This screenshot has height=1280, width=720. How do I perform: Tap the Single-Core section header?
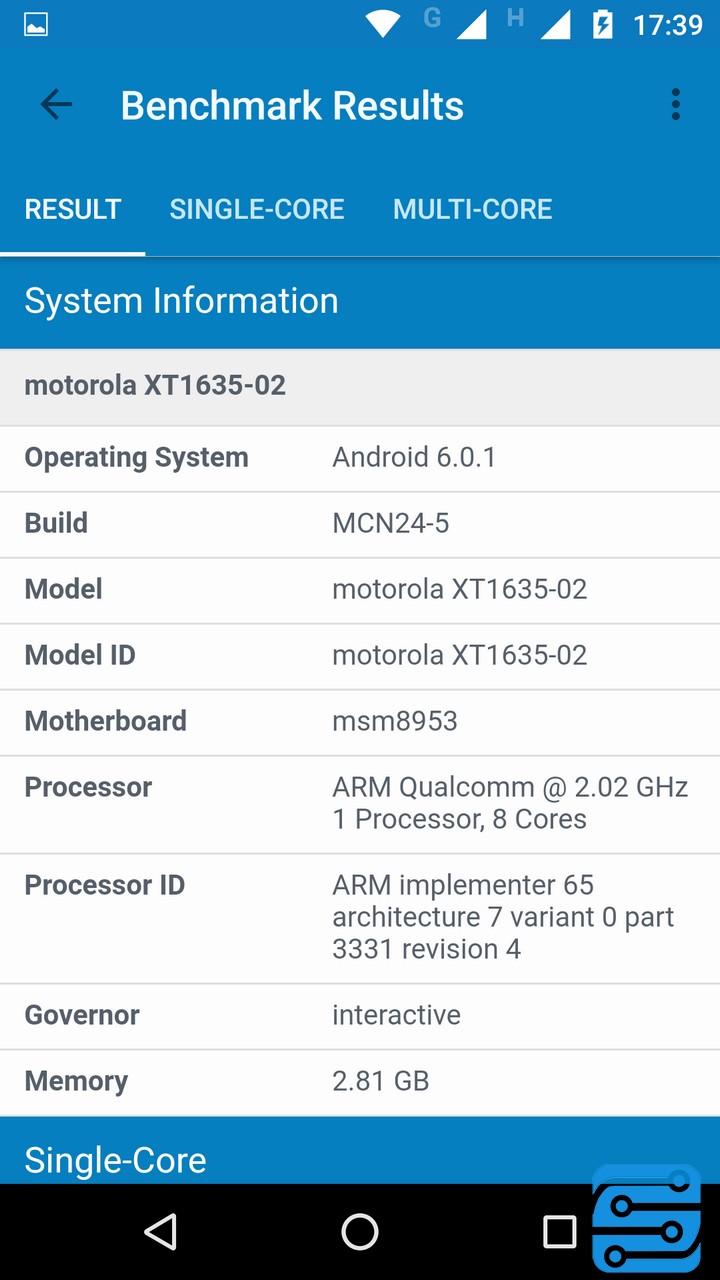click(115, 1160)
